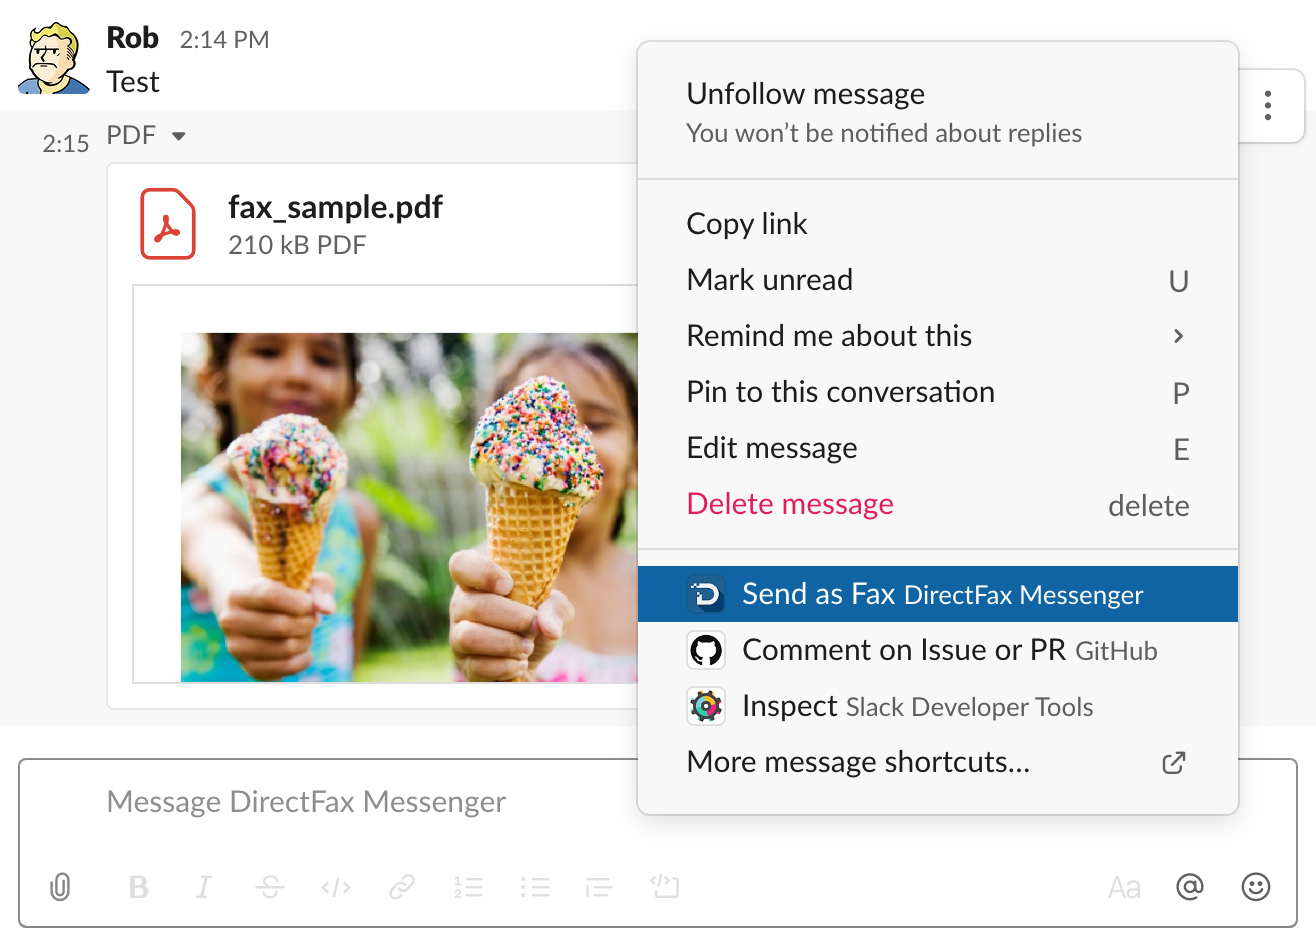
Task: Click the Slack Developer Tools icon
Action: 706,706
